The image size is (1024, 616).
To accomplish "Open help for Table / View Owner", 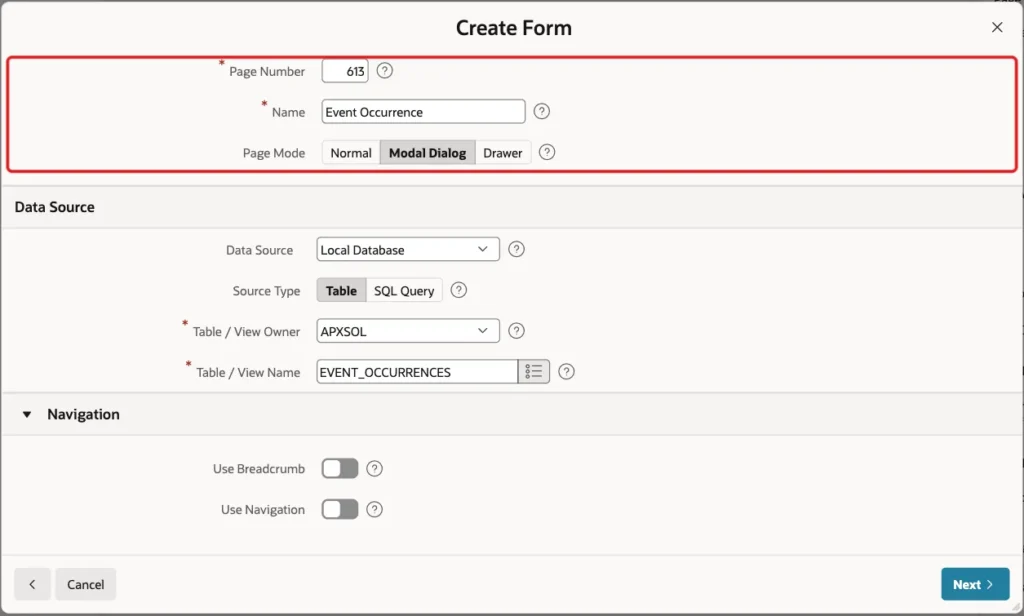I will [x=516, y=331].
